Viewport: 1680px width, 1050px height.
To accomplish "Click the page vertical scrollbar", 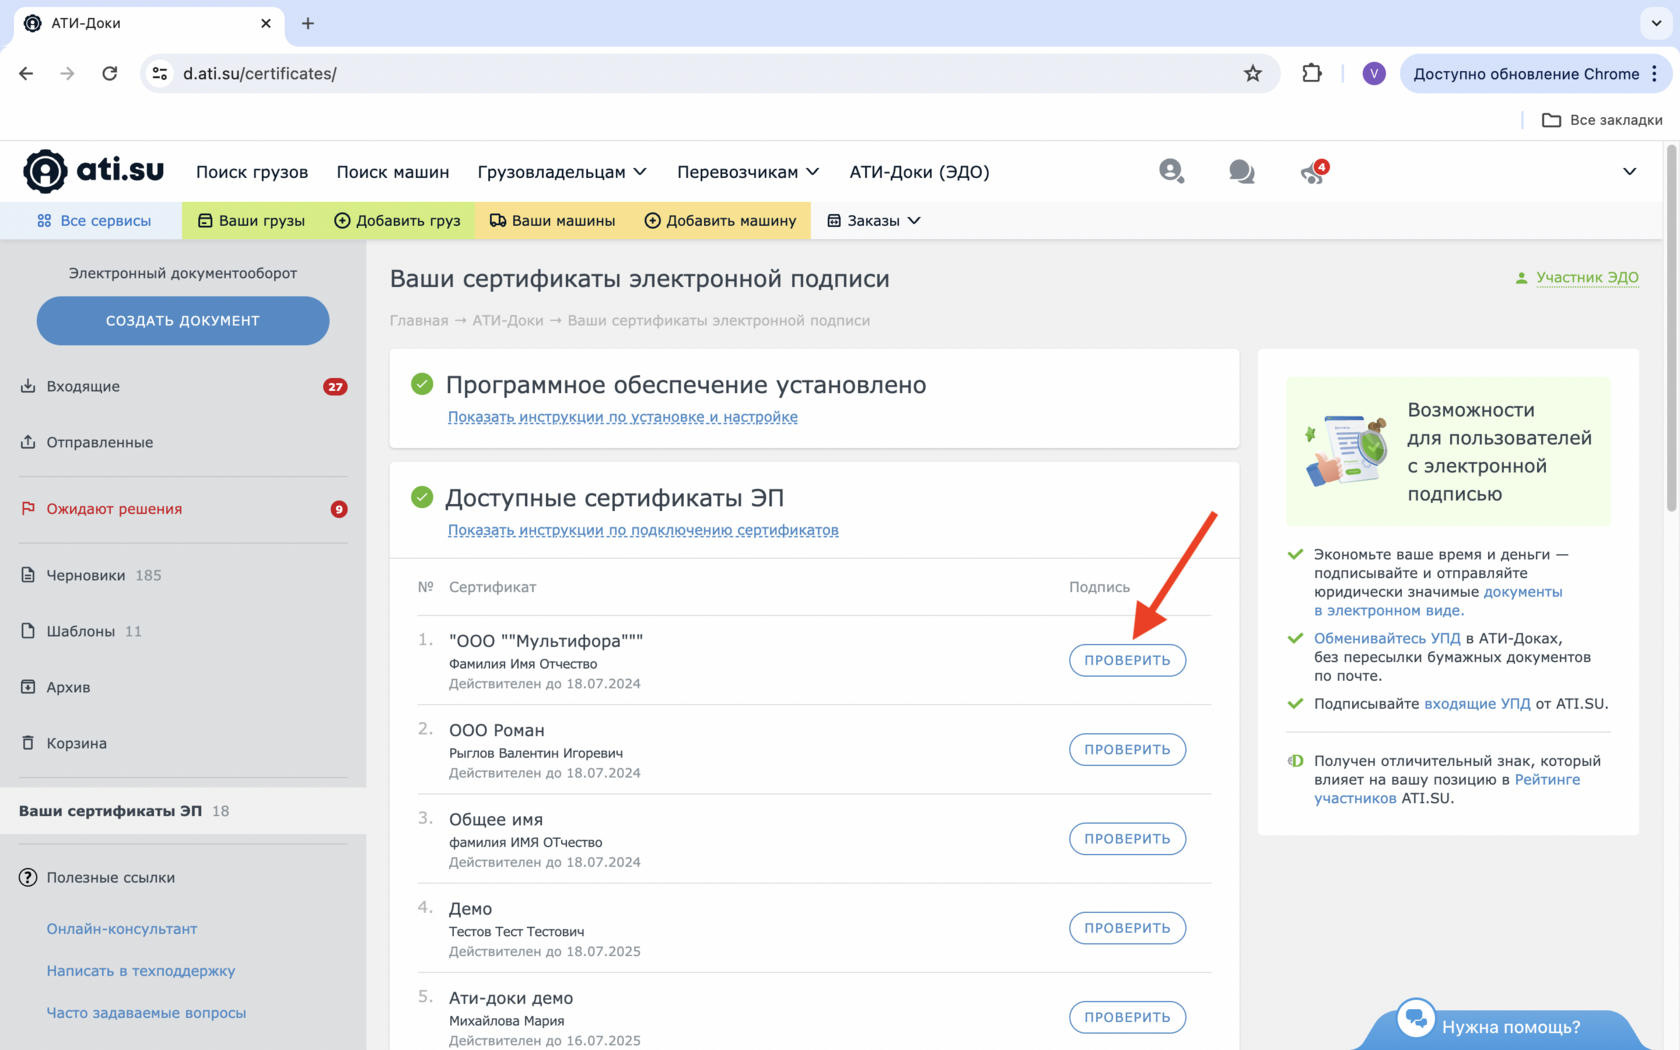I will coord(1671,330).
